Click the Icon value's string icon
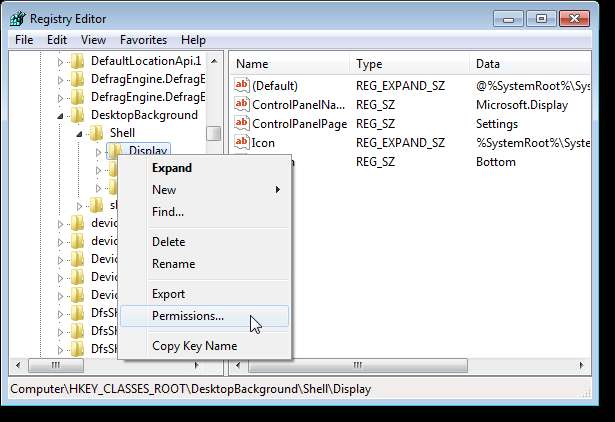Screen dimensions: 615x422 pyautogui.click(x=242, y=142)
